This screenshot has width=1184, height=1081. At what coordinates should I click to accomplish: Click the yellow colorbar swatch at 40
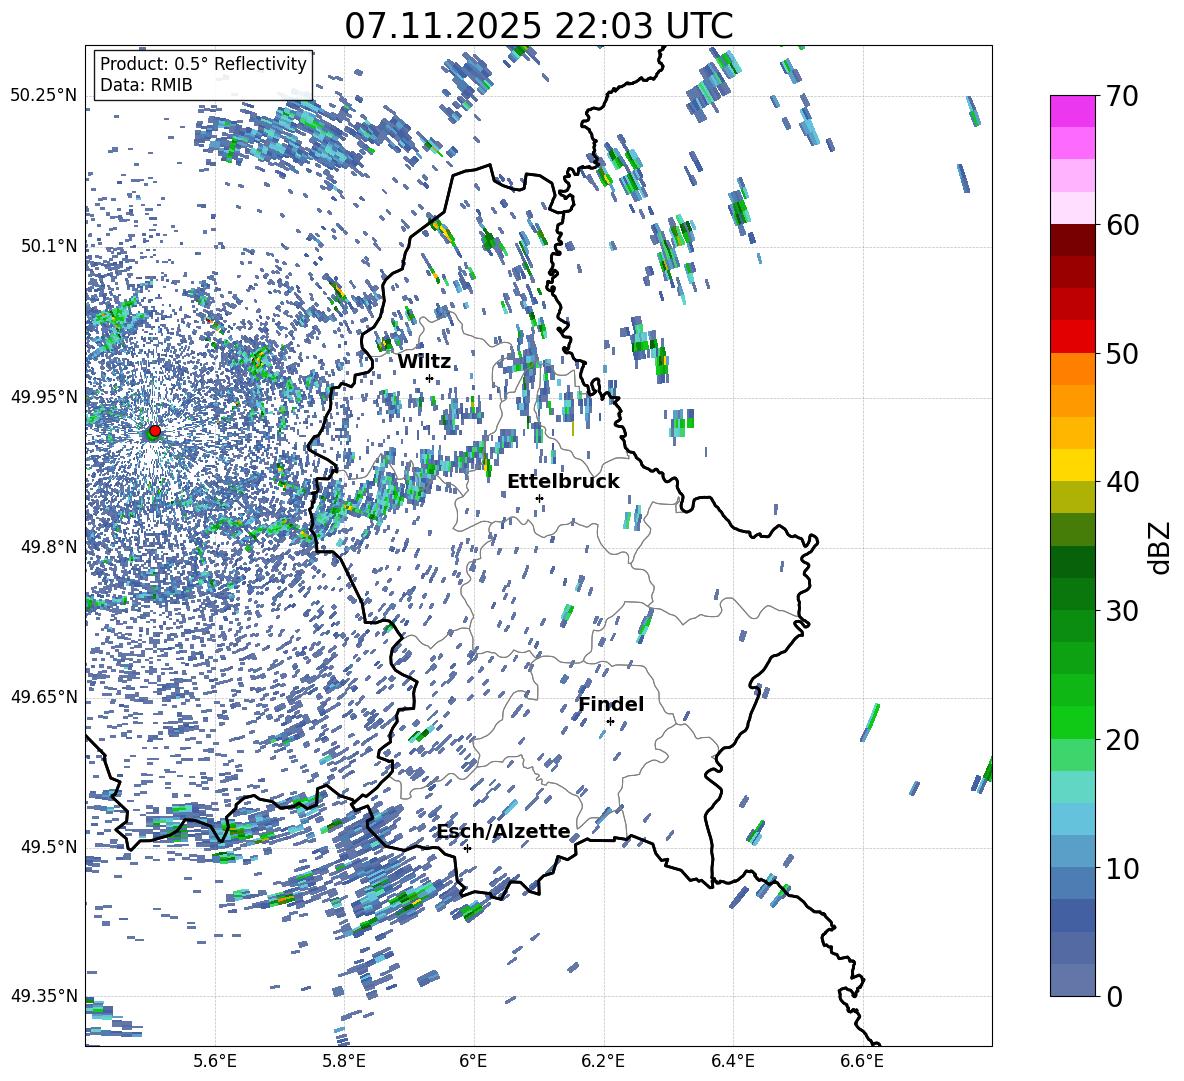pyautogui.click(x=1072, y=465)
